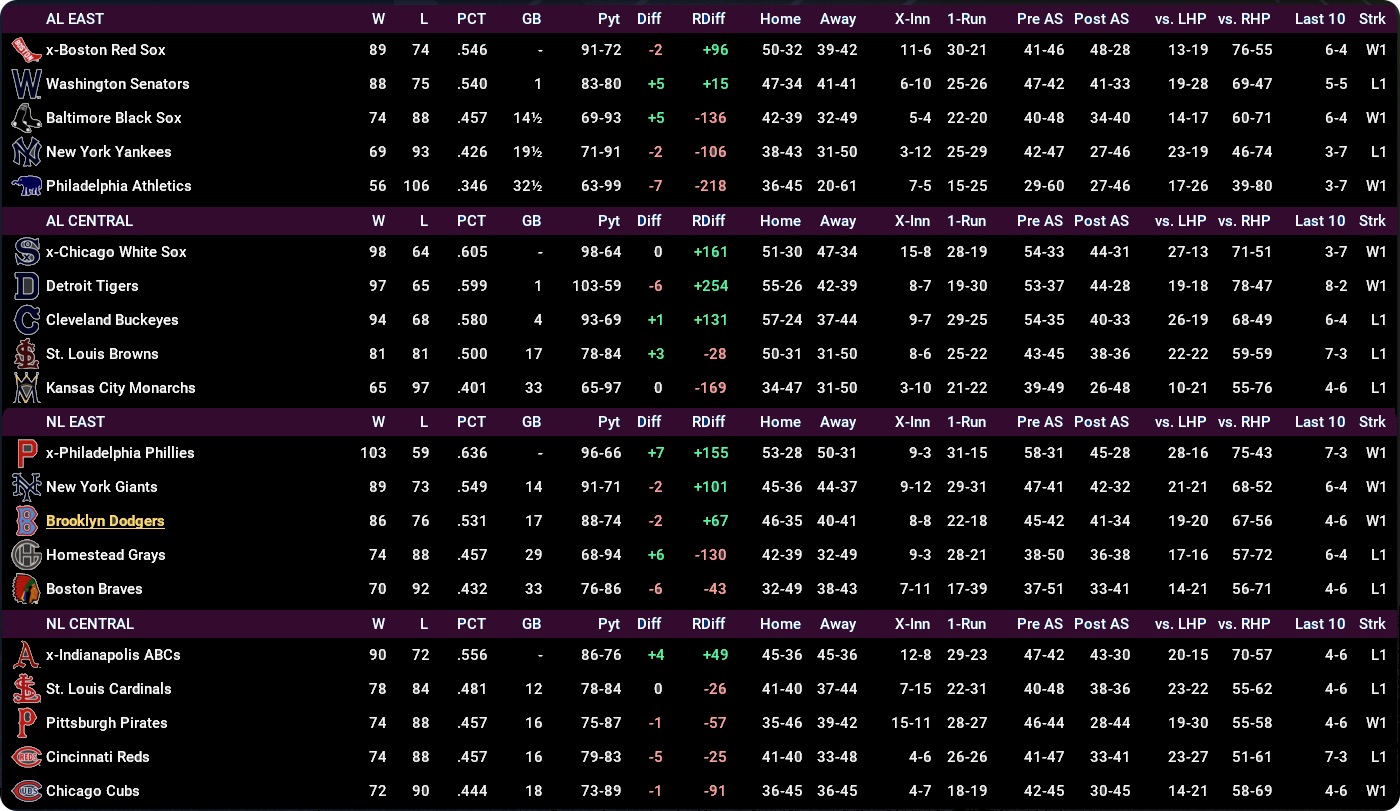
Task: Open the New York Giants team page
Action: (x=101, y=487)
